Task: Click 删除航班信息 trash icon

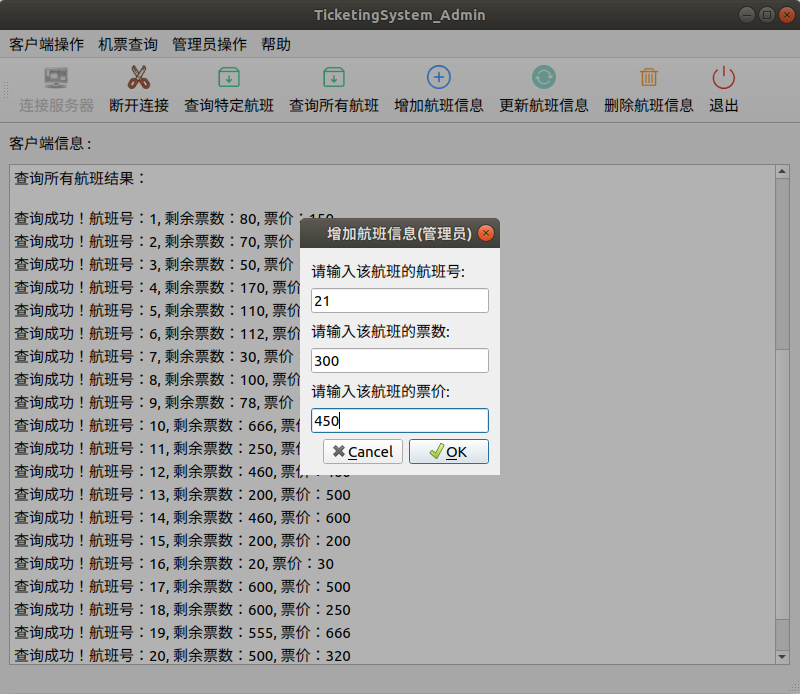Action: [649, 78]
